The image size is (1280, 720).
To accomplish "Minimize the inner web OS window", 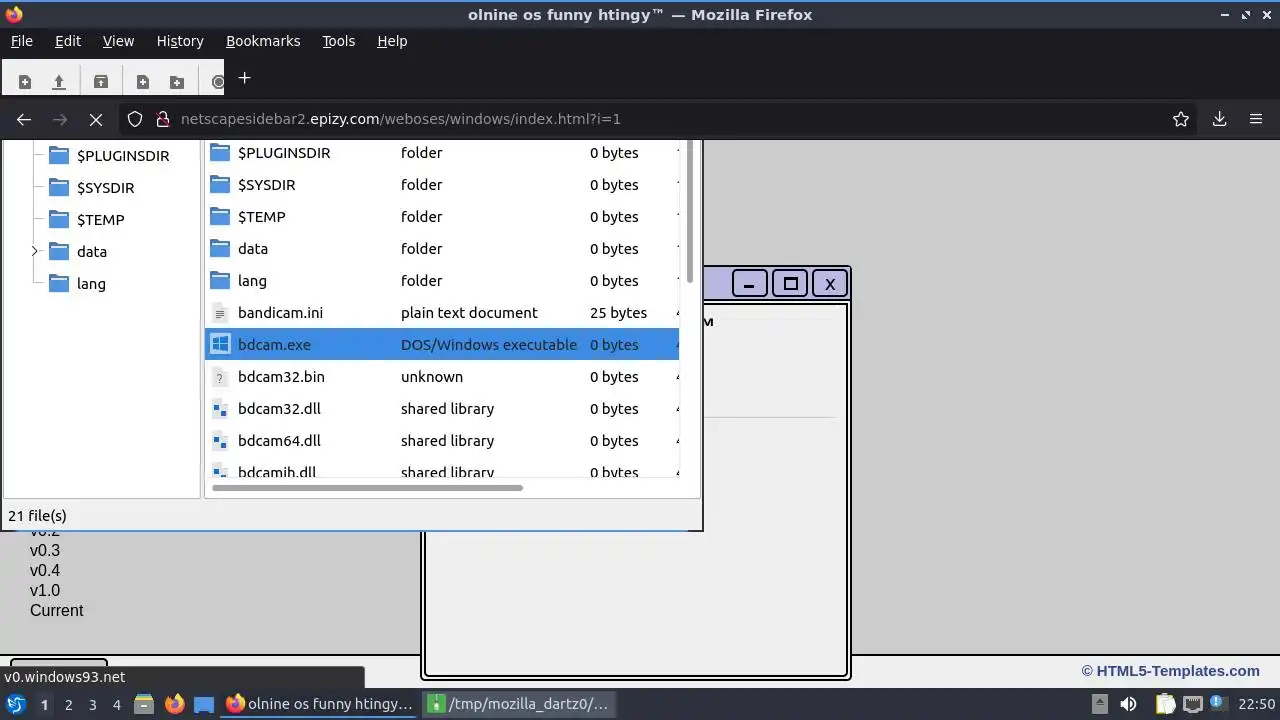I will click(x=749, y=284).
